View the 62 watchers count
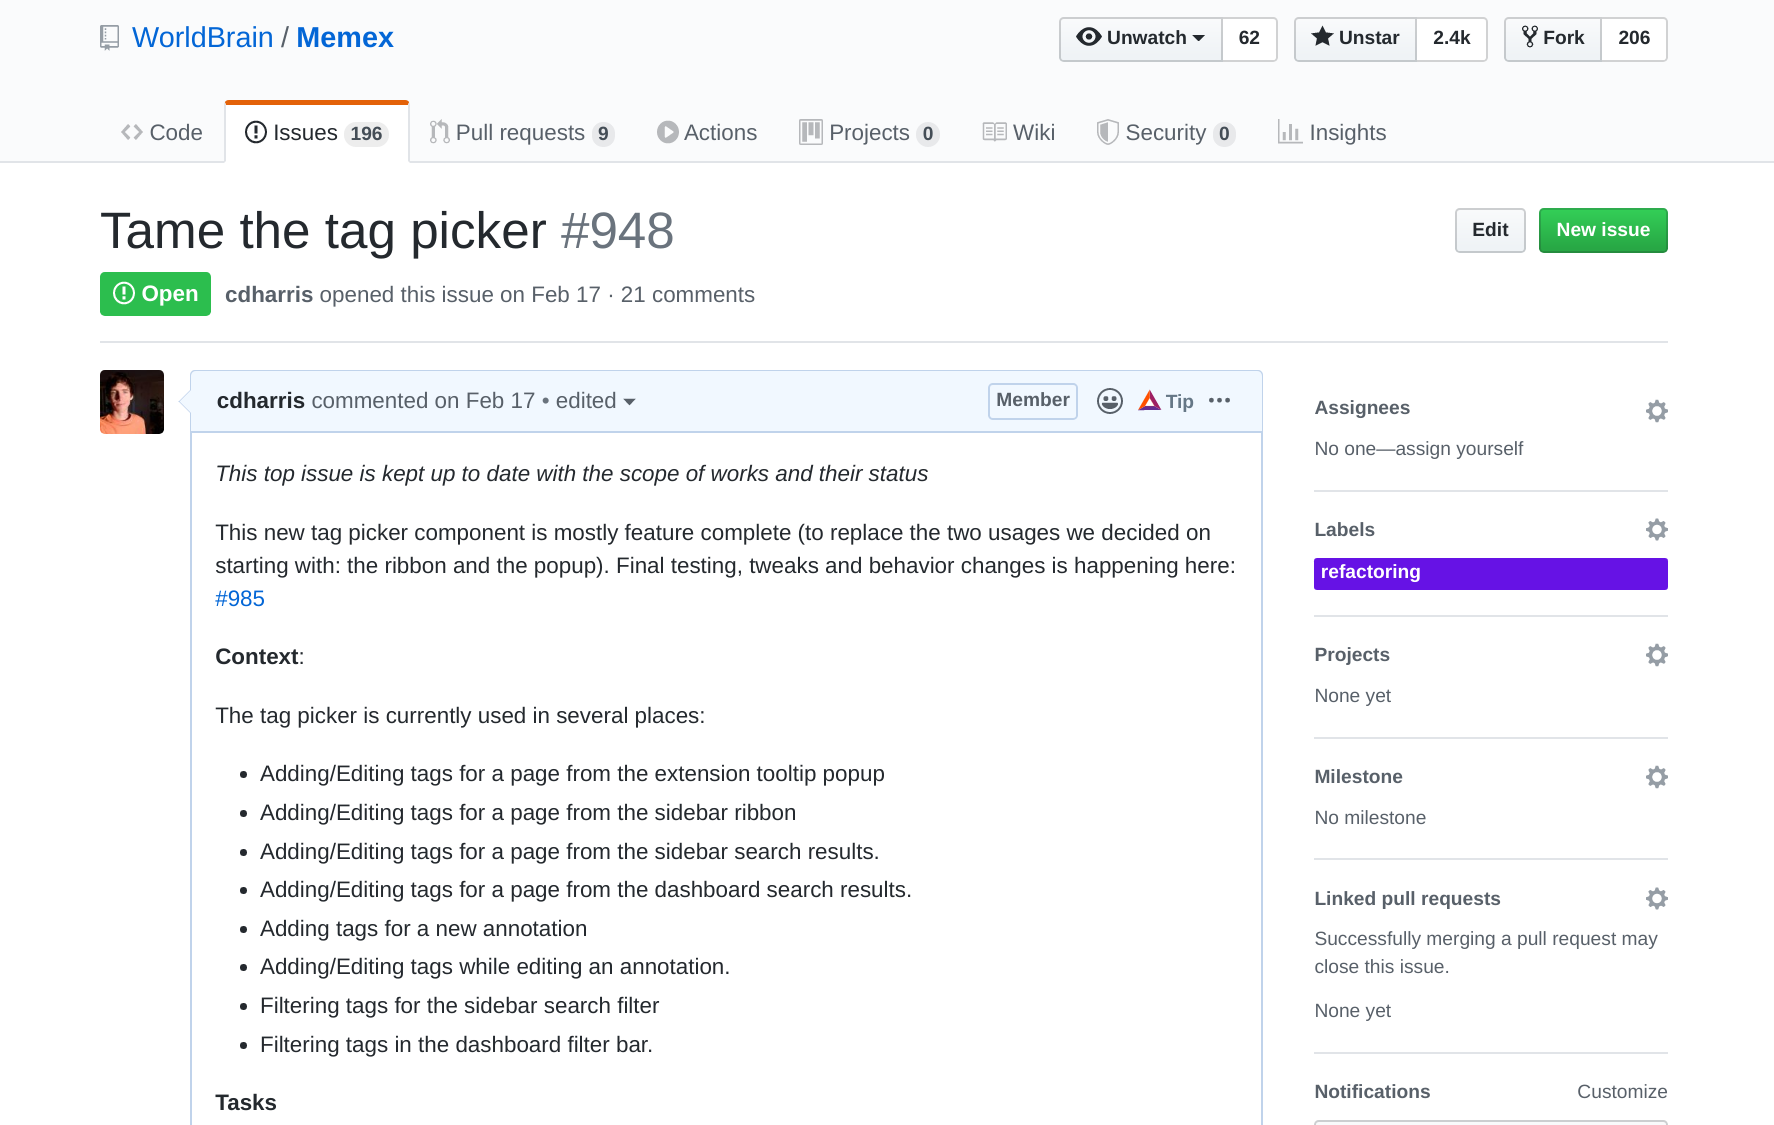The height and width of the screenshot is (1125, 1774). click(1249, 39)
